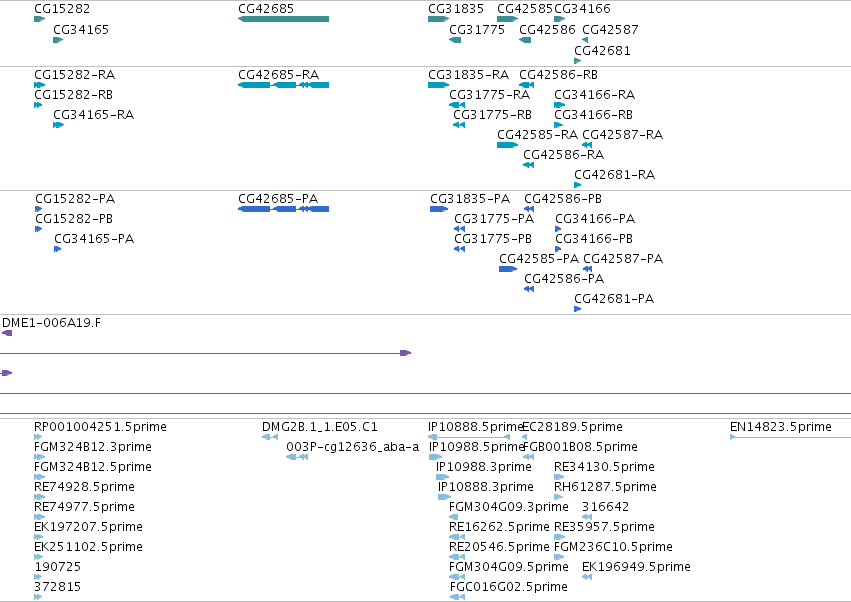Select the EK197207.5prime EST label

[88, 527]
